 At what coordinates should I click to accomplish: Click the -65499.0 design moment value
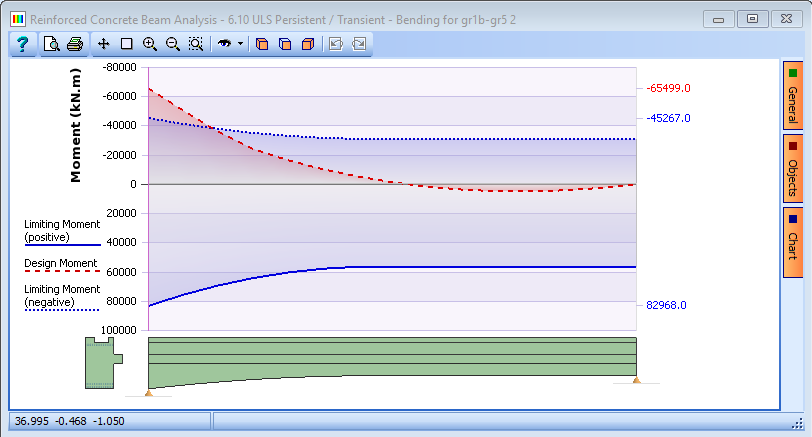[668, 88]
